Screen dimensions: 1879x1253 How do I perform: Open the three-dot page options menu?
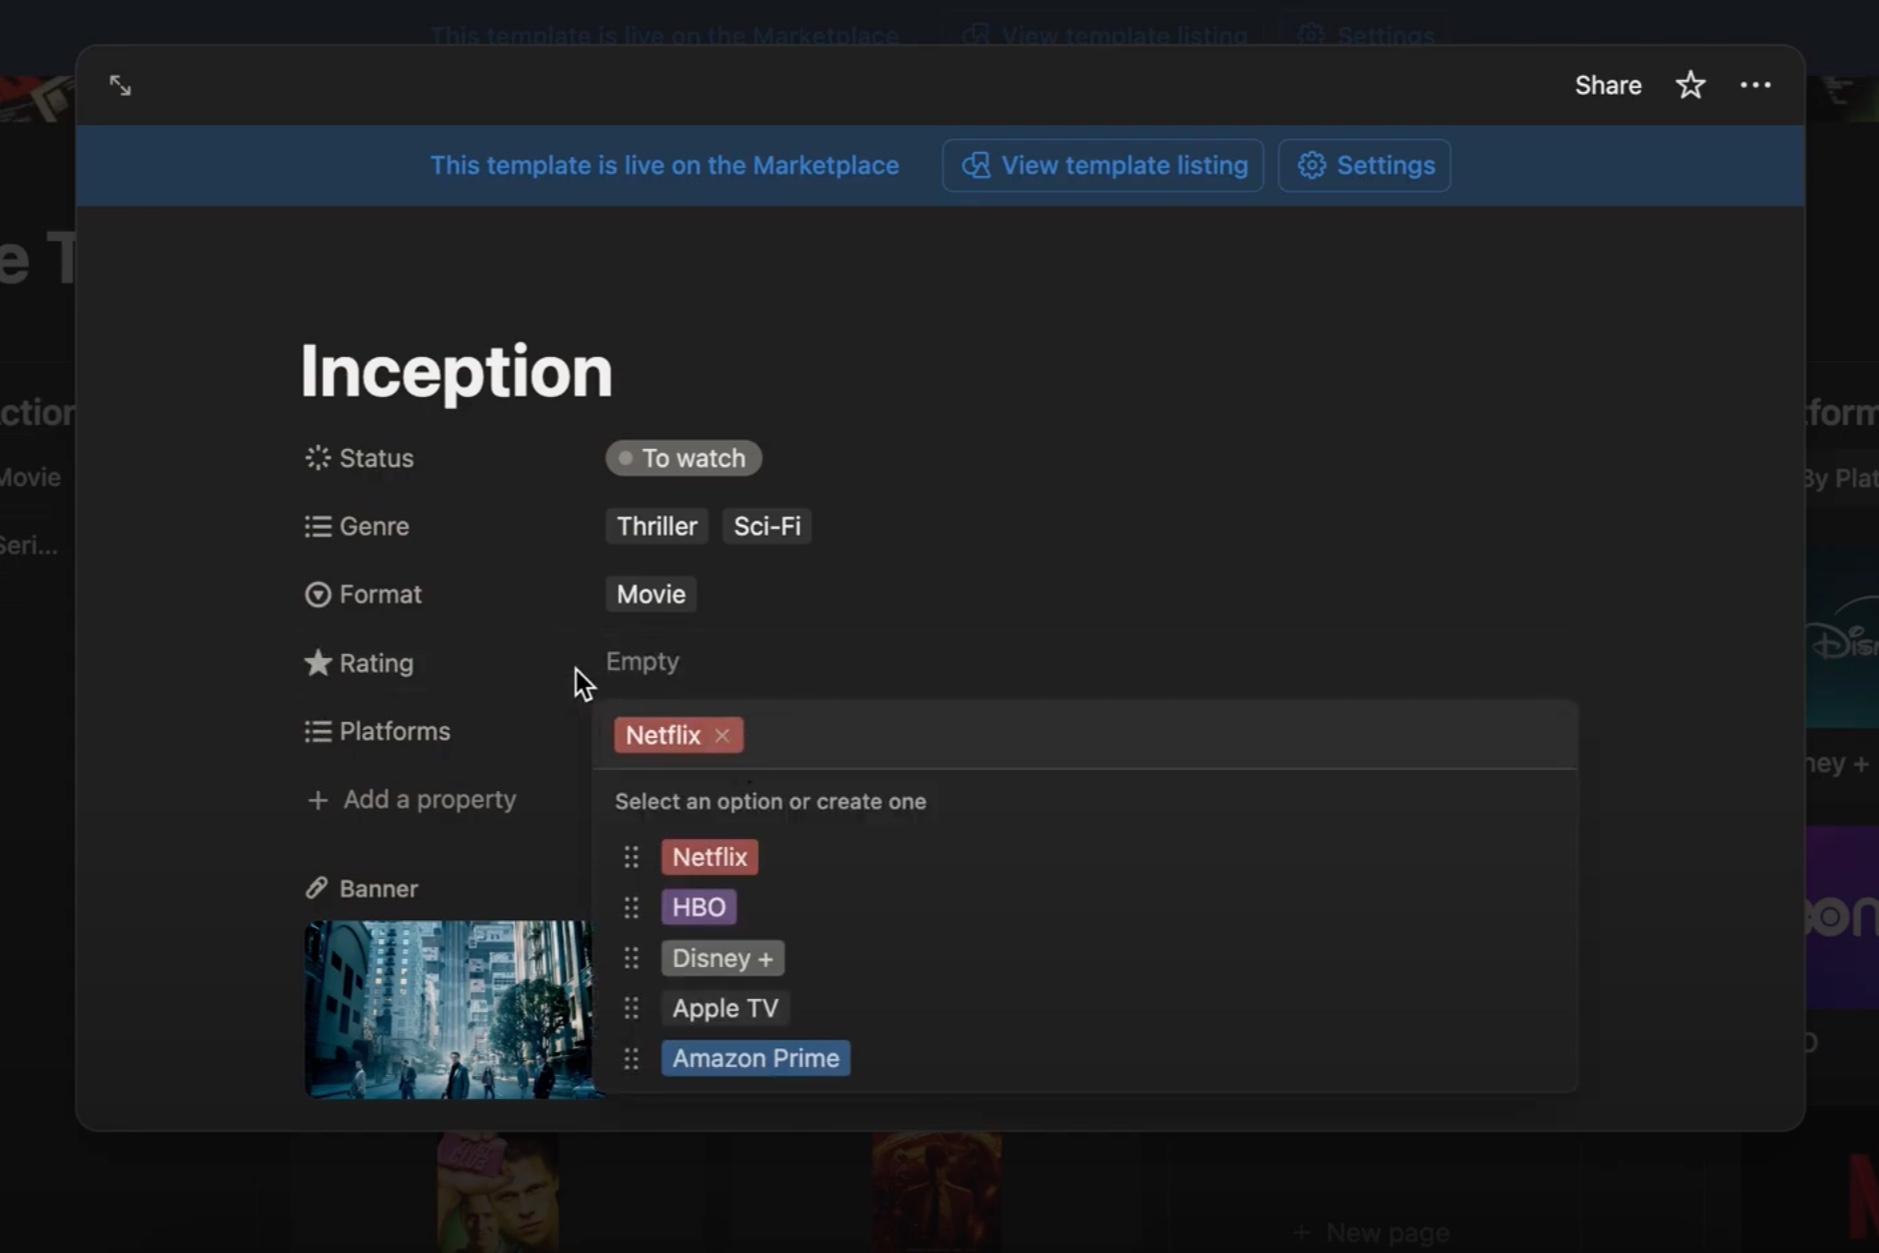1755,86
